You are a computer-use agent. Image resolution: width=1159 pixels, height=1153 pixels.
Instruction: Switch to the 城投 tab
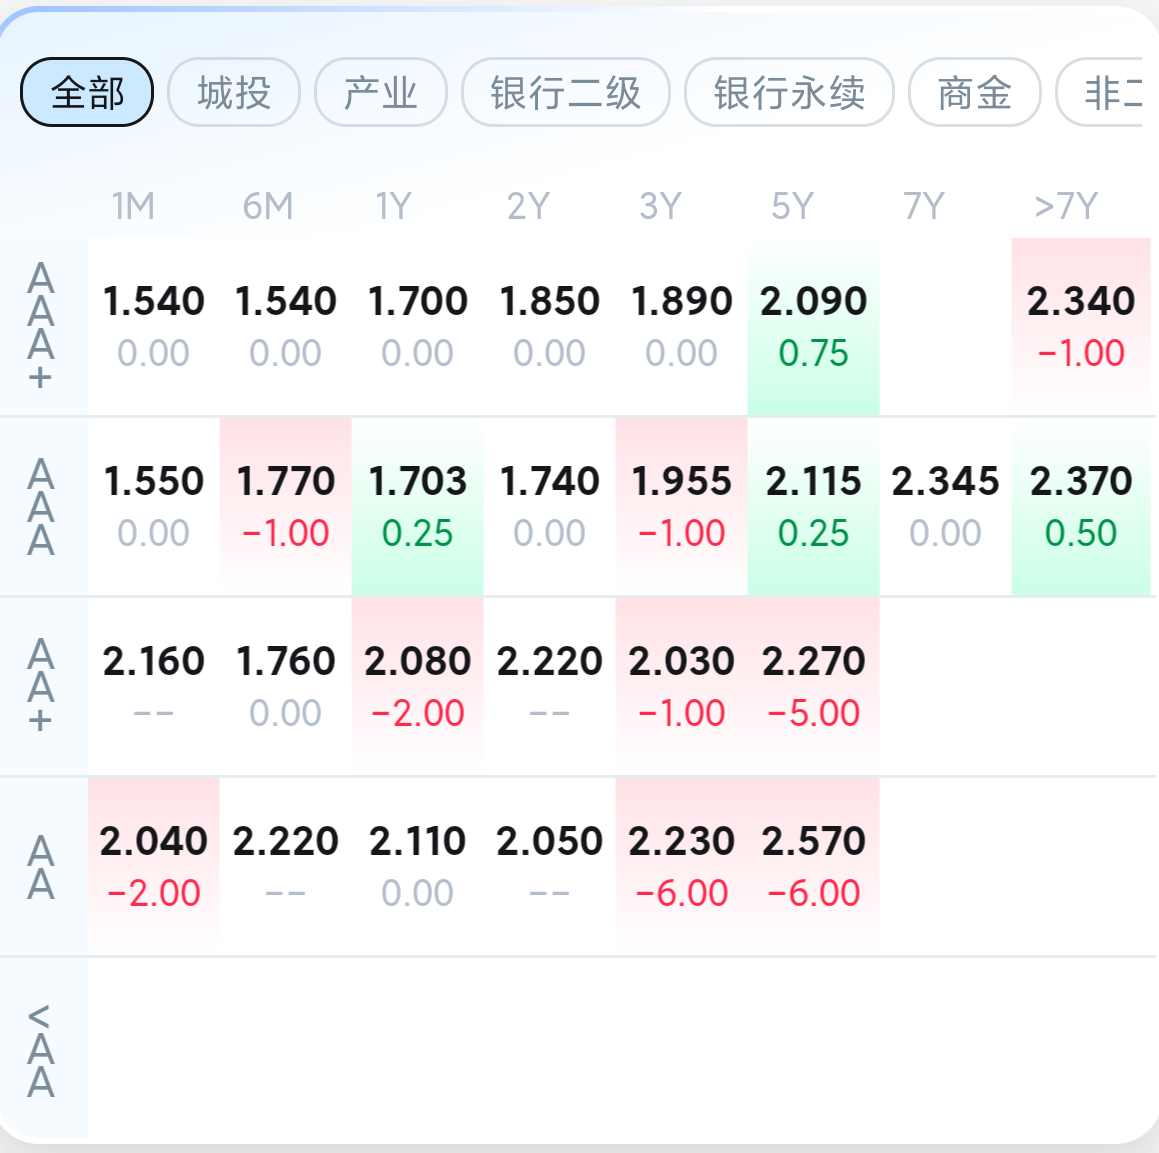pos(234,93)
